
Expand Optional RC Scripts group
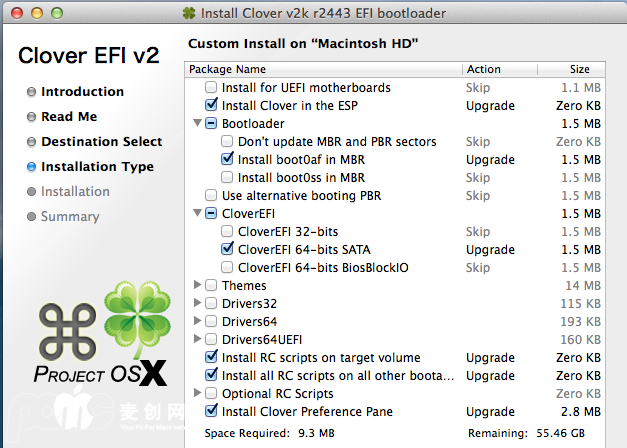(196, 393)
